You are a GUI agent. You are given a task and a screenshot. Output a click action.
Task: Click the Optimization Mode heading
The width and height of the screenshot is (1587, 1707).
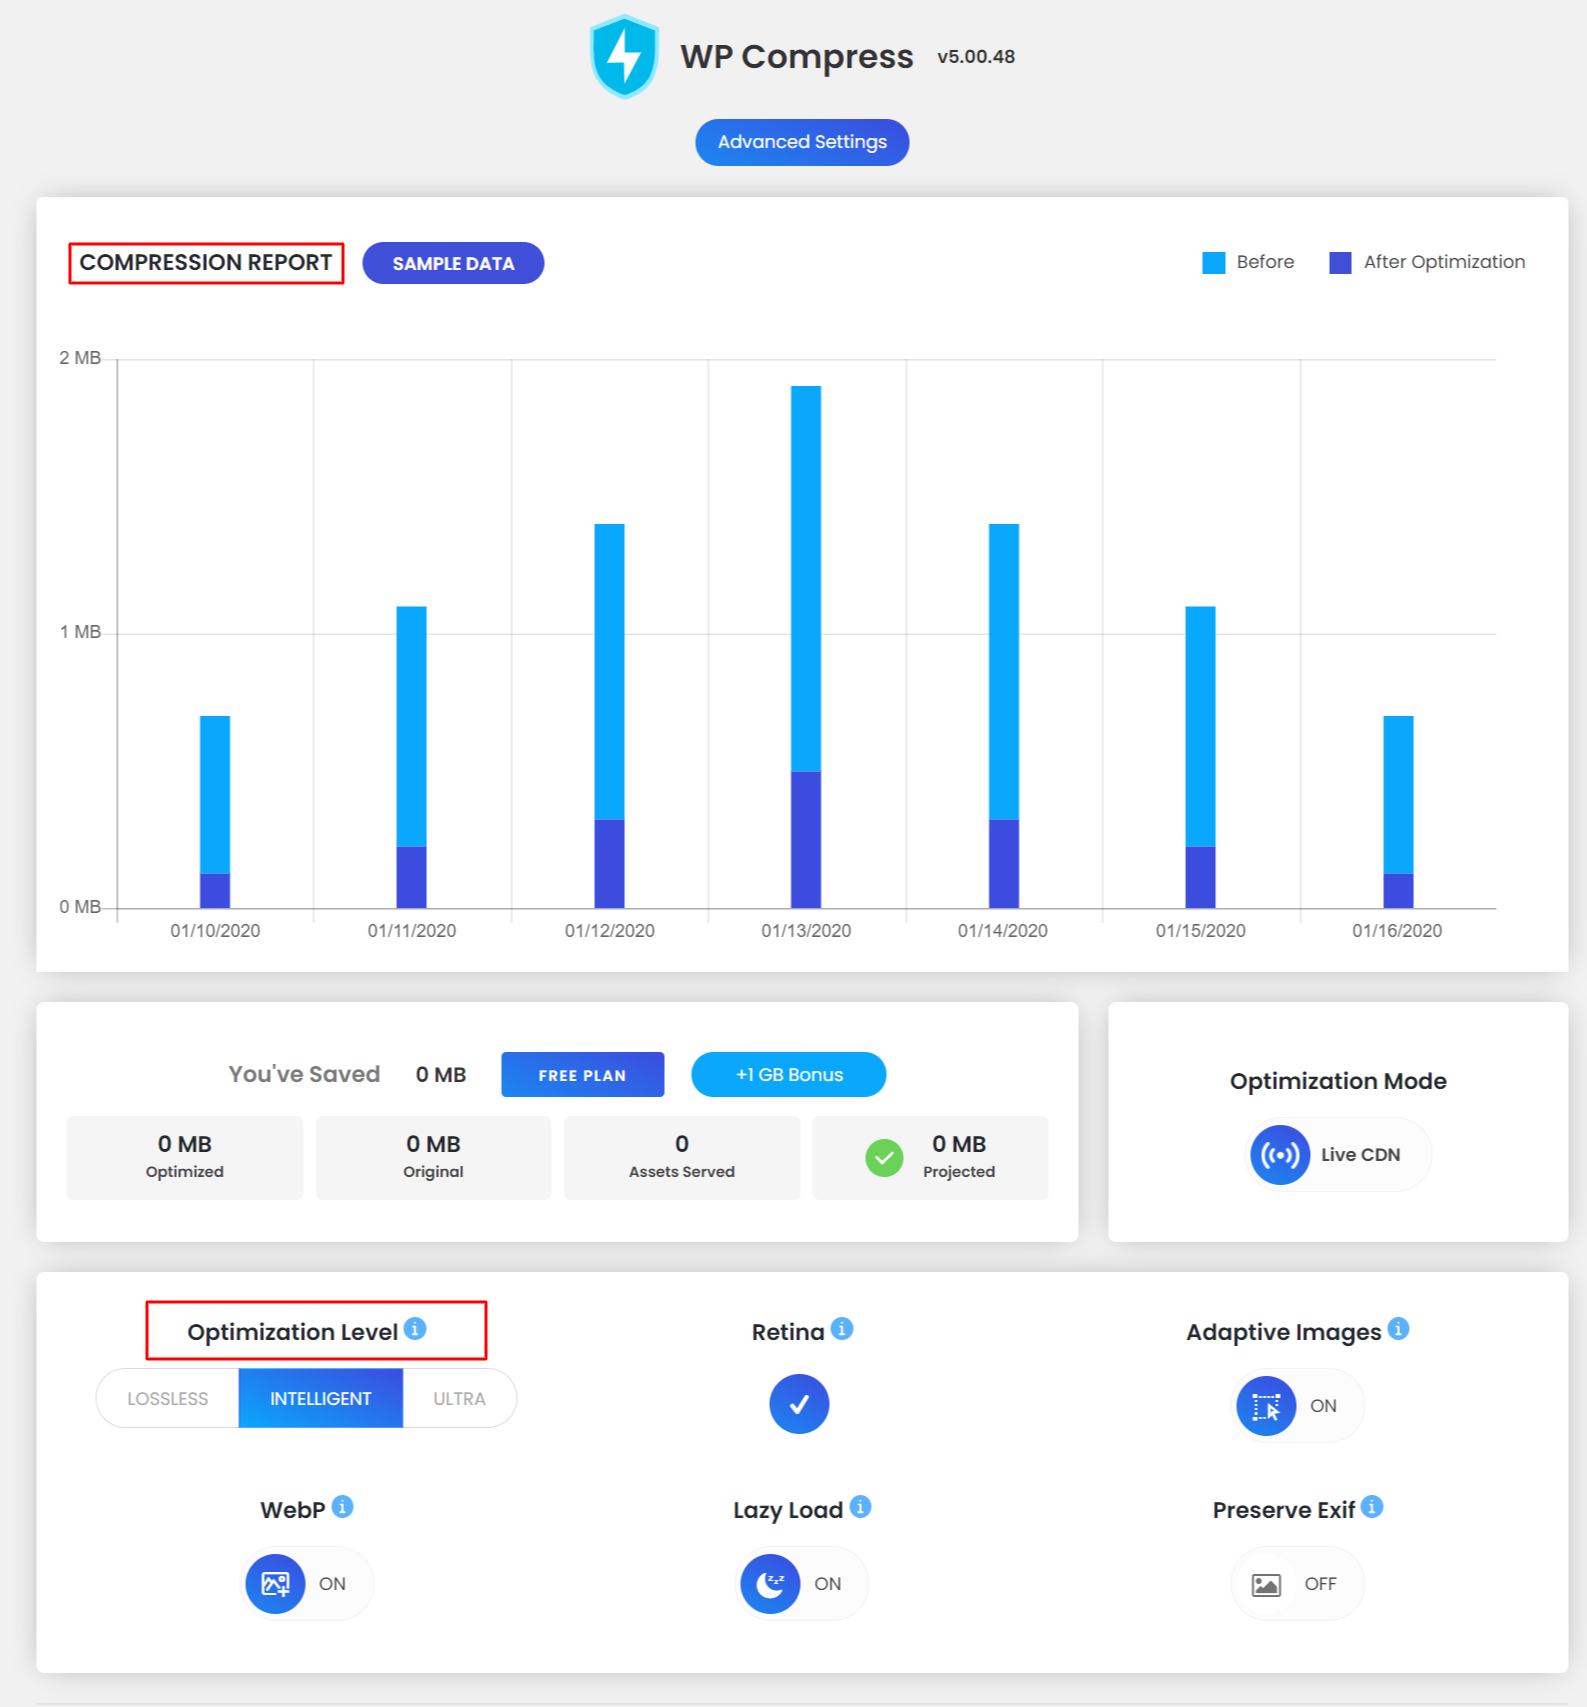pyautogui.click(x=1338, y=1081)
